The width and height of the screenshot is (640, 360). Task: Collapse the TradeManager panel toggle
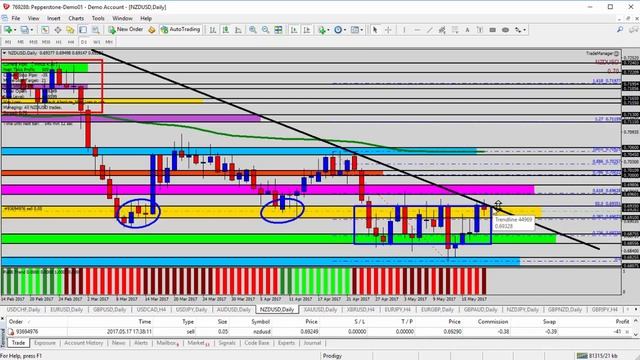click(616, 53)
